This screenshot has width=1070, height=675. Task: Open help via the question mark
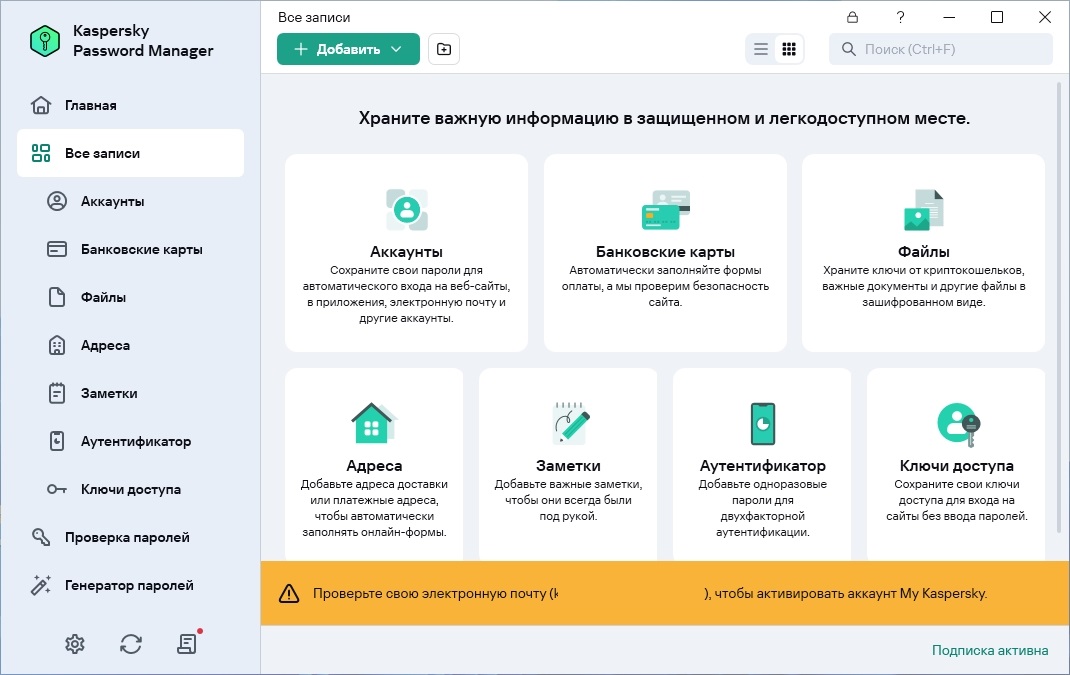(x=901, y=17)
